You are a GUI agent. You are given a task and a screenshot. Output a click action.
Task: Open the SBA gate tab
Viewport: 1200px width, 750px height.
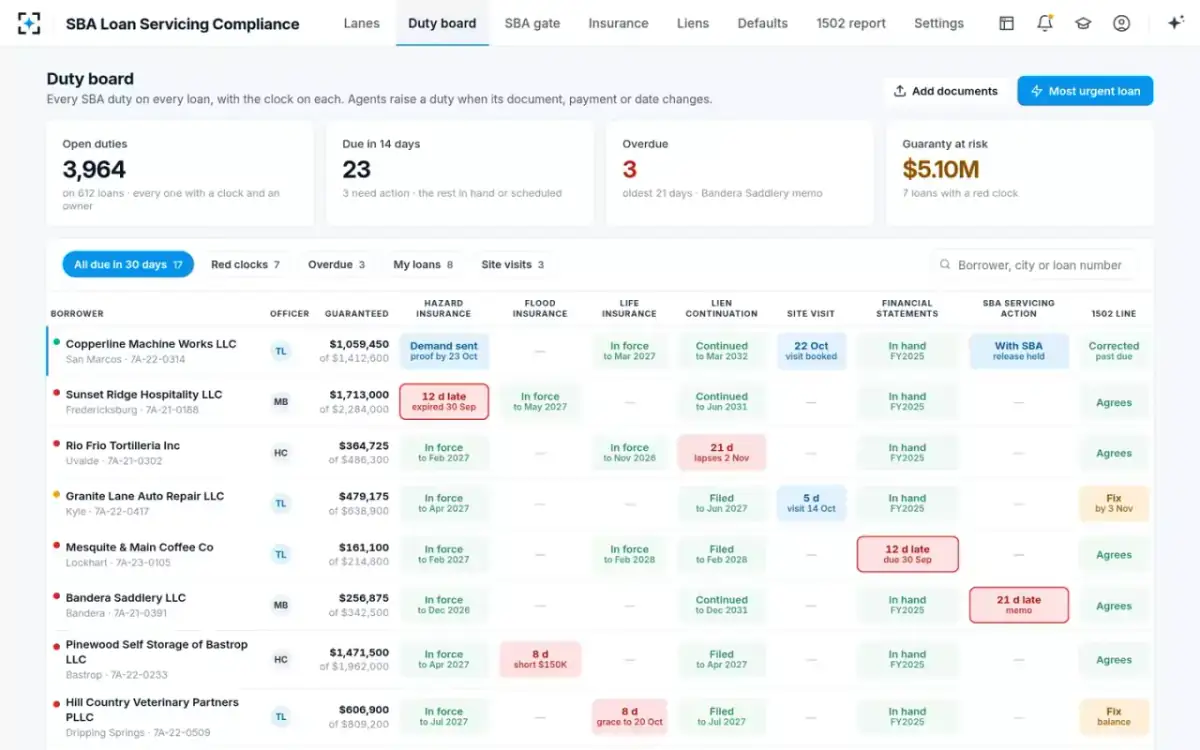click(532, 23)
